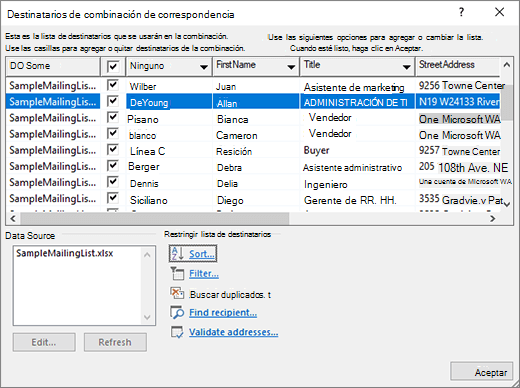Open the Ninguno column dropdown arrow

pyautogui.click(x=204, y=67)
